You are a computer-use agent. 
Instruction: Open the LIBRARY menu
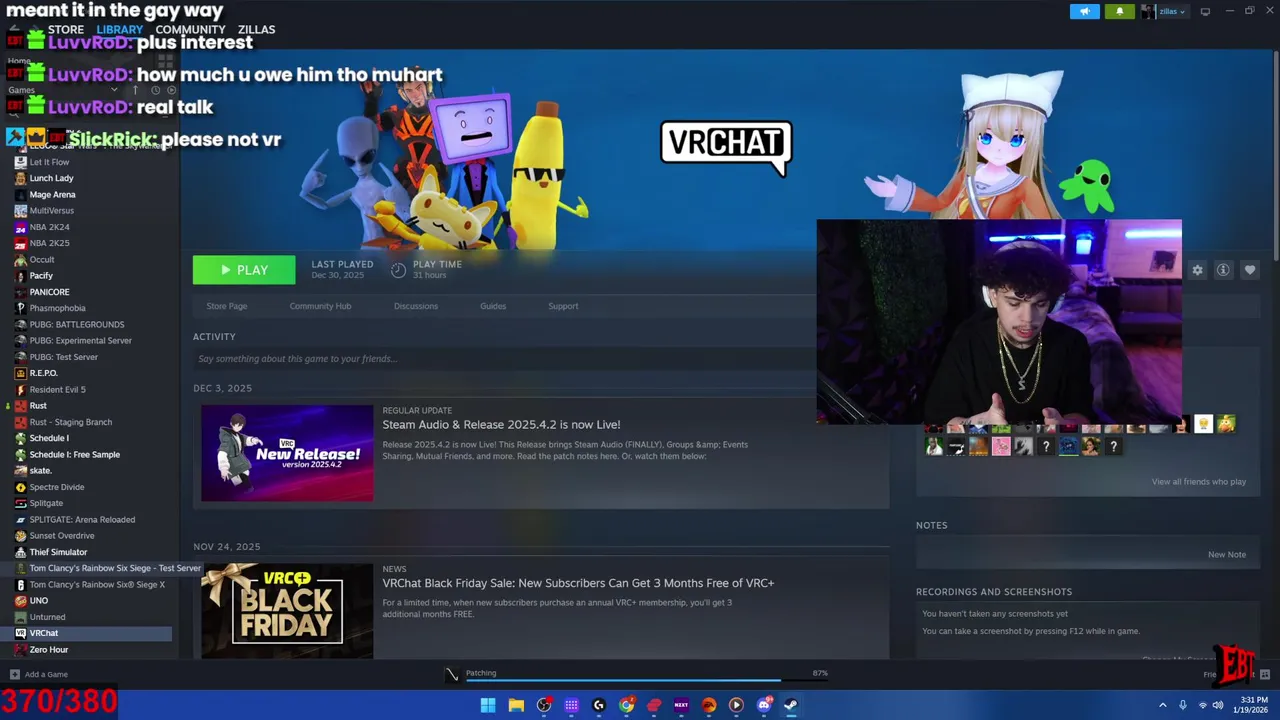[119, 29]
